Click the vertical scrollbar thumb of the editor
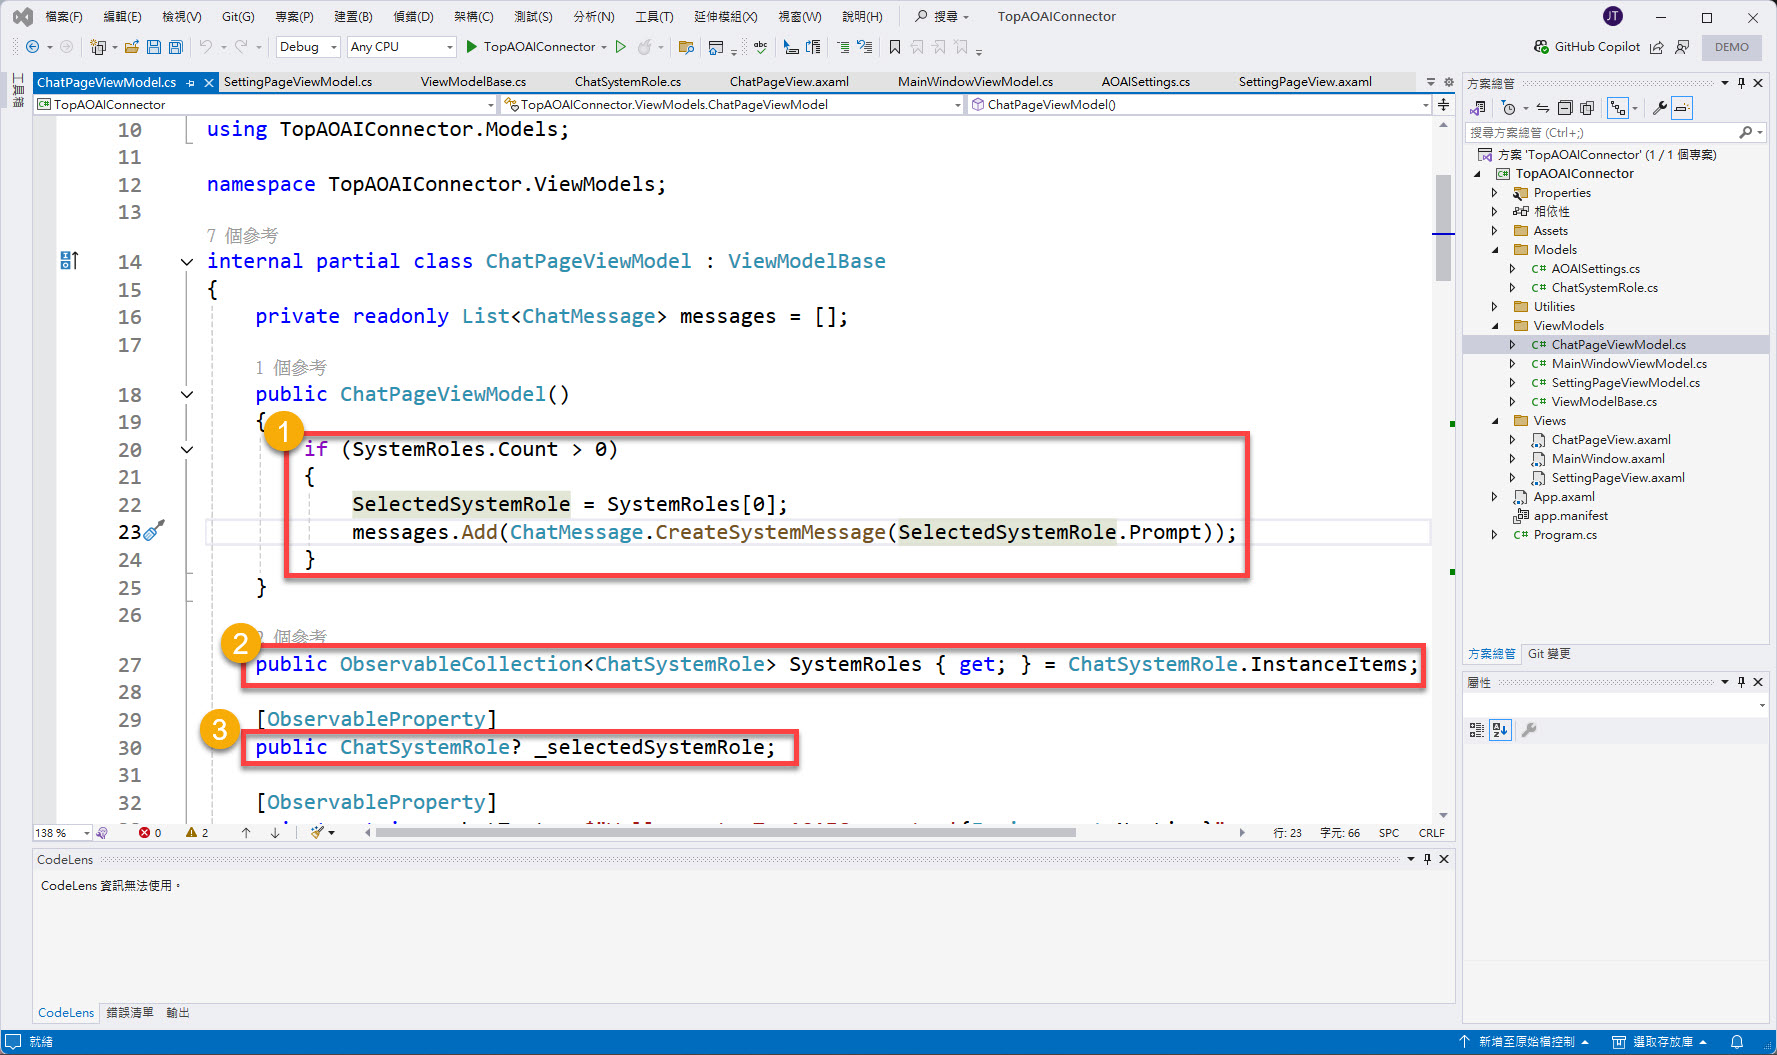This screenshot has height=1055, width=1777. 1443,228
